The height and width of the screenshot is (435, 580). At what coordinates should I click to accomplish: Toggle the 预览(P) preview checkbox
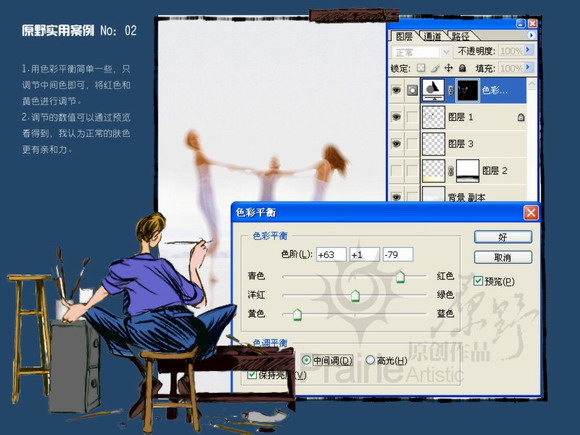[478, 281]
